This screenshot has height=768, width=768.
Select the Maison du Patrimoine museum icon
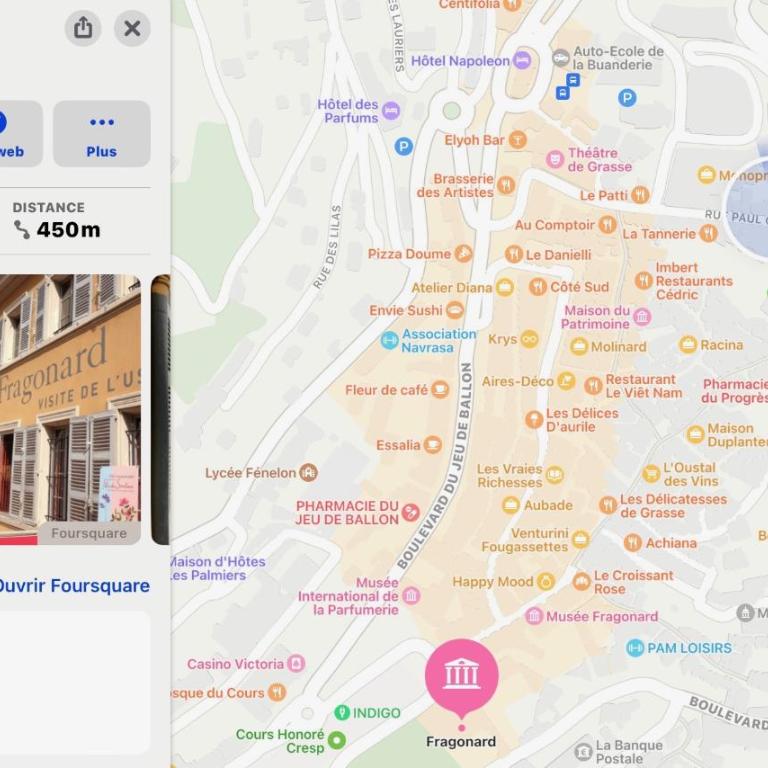tap(642, 317)
